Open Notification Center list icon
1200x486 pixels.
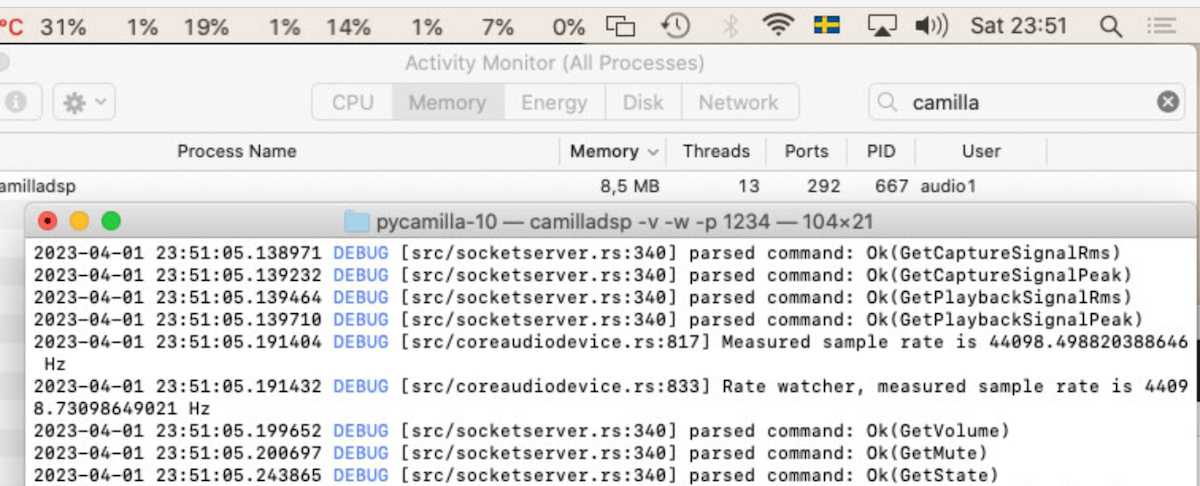1161,26
